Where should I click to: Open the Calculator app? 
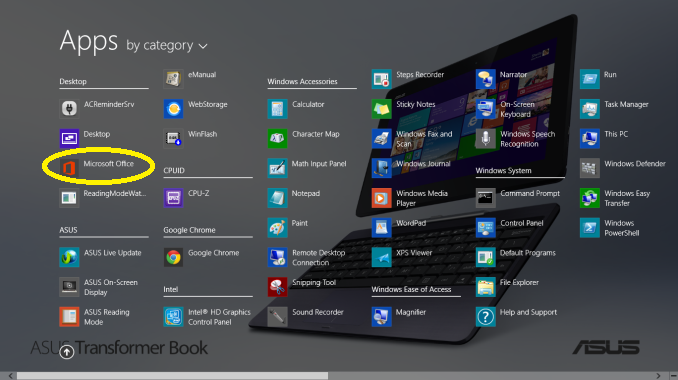pyautogui.click(x=277, y=109)
